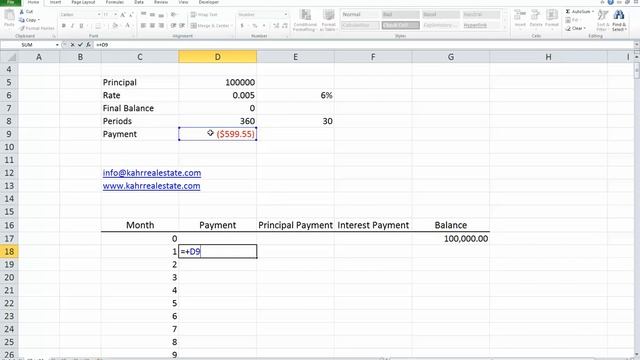
Task: Switch to the Developer tab
Action: point(209,2)
